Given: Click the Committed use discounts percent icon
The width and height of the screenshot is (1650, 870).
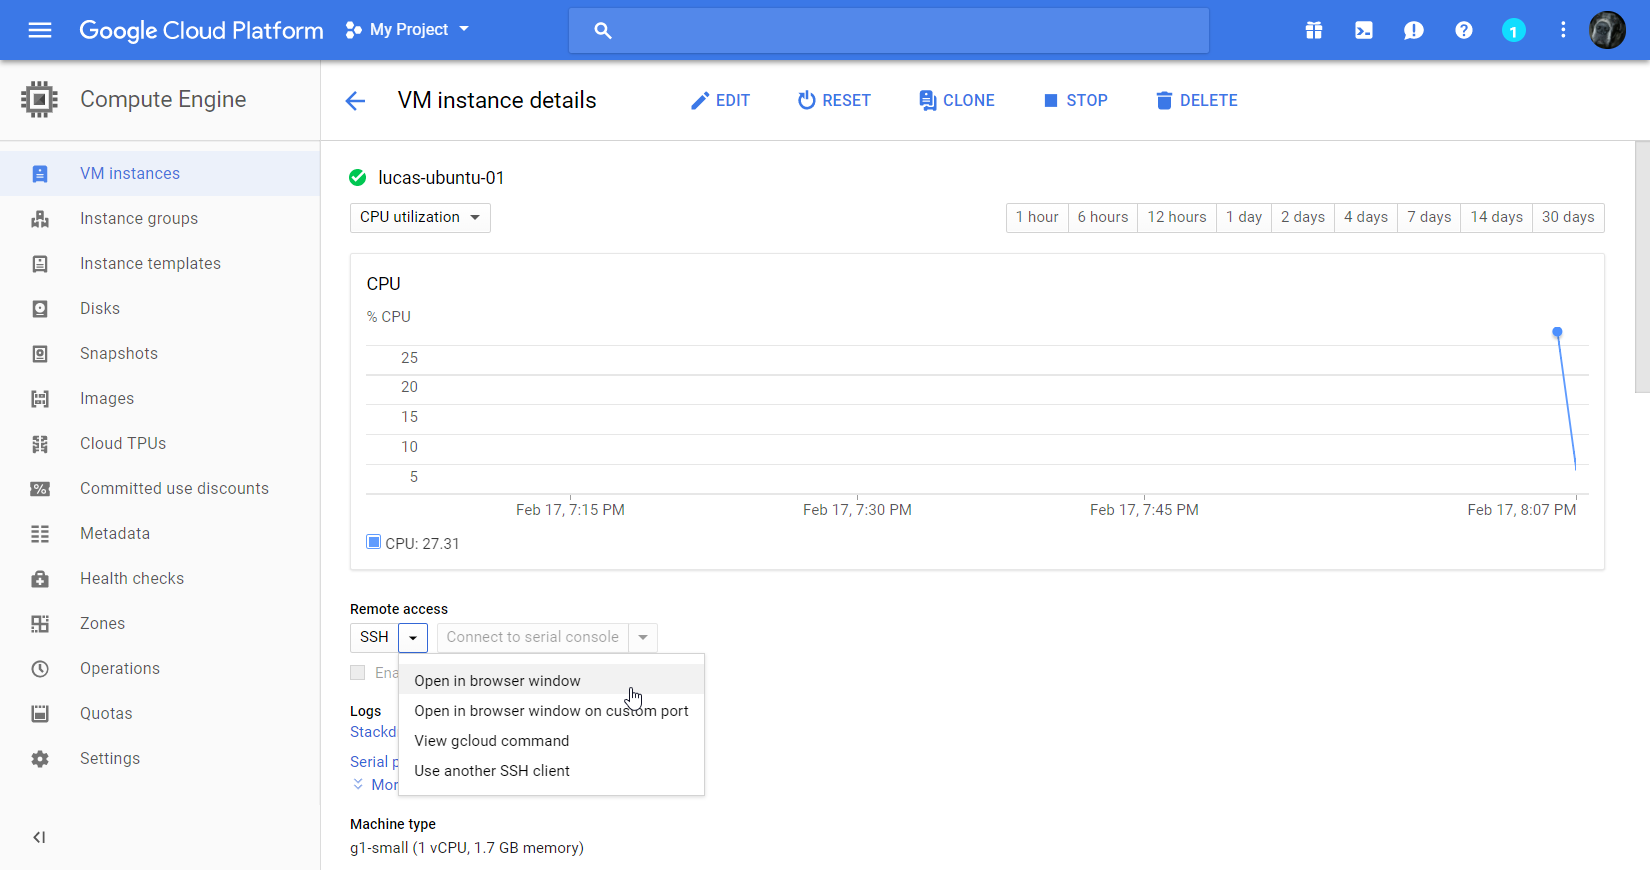Looking at the screenshot, I should tap(40, 489).
